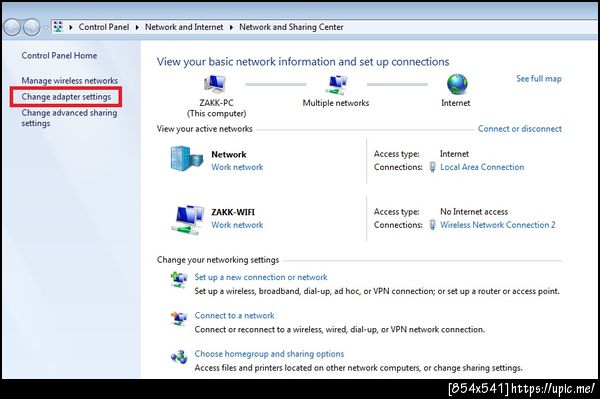Click the Local Area Connection plug icon
600x399 pixels.
432,167
